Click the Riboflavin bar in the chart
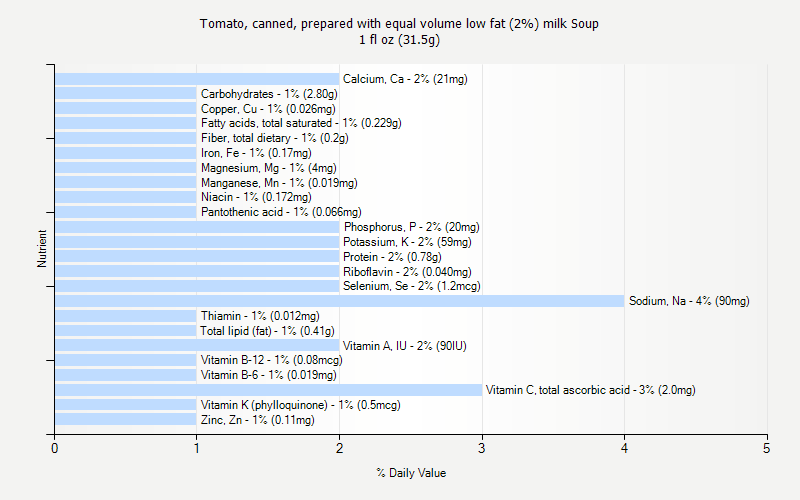The height and width of the screenshot is (500, 800). pyautogui.click(x=197, y=271)
